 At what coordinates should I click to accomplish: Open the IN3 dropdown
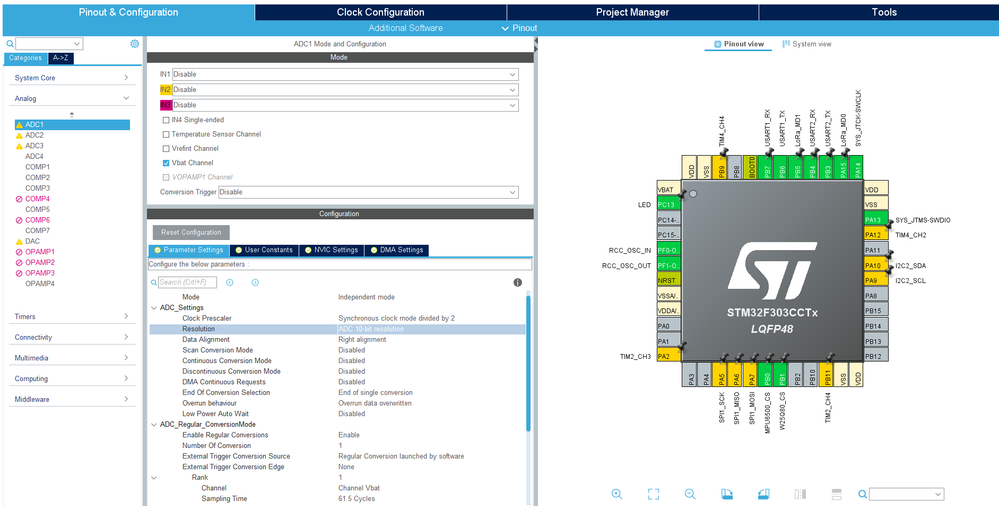[x=345, y=105]
